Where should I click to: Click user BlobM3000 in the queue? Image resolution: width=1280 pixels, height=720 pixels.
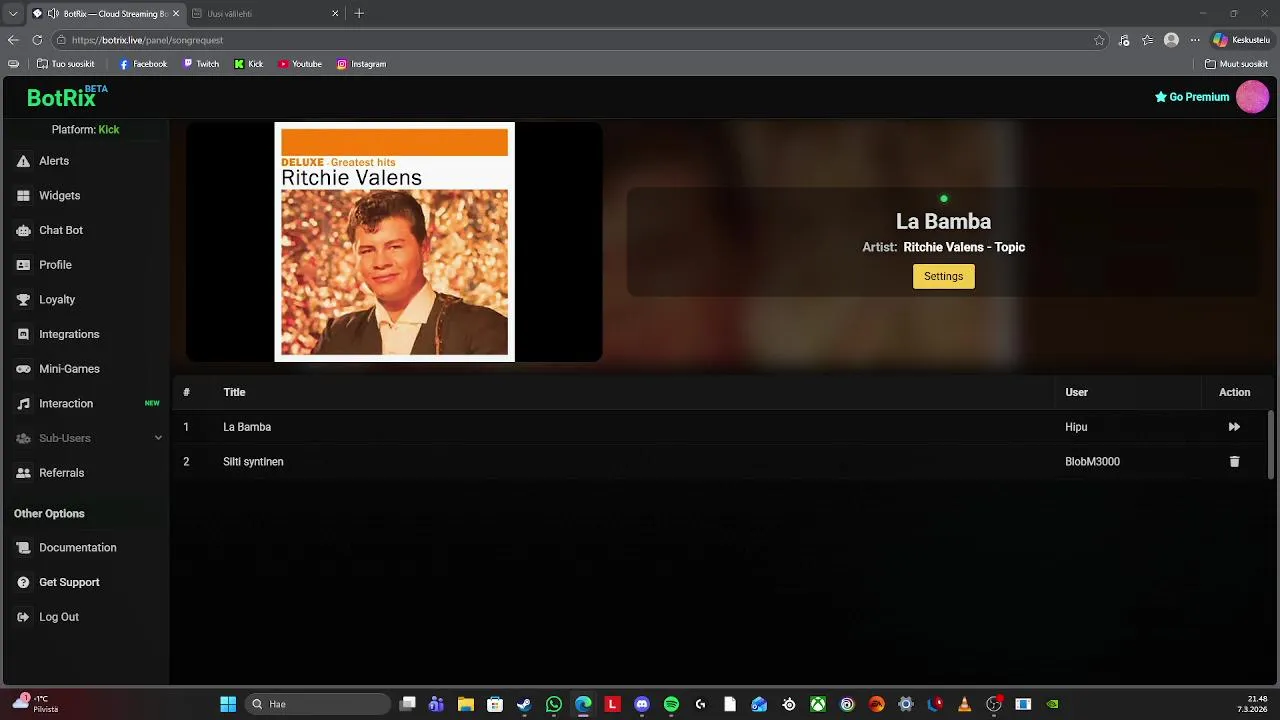tap(1092, 462)
